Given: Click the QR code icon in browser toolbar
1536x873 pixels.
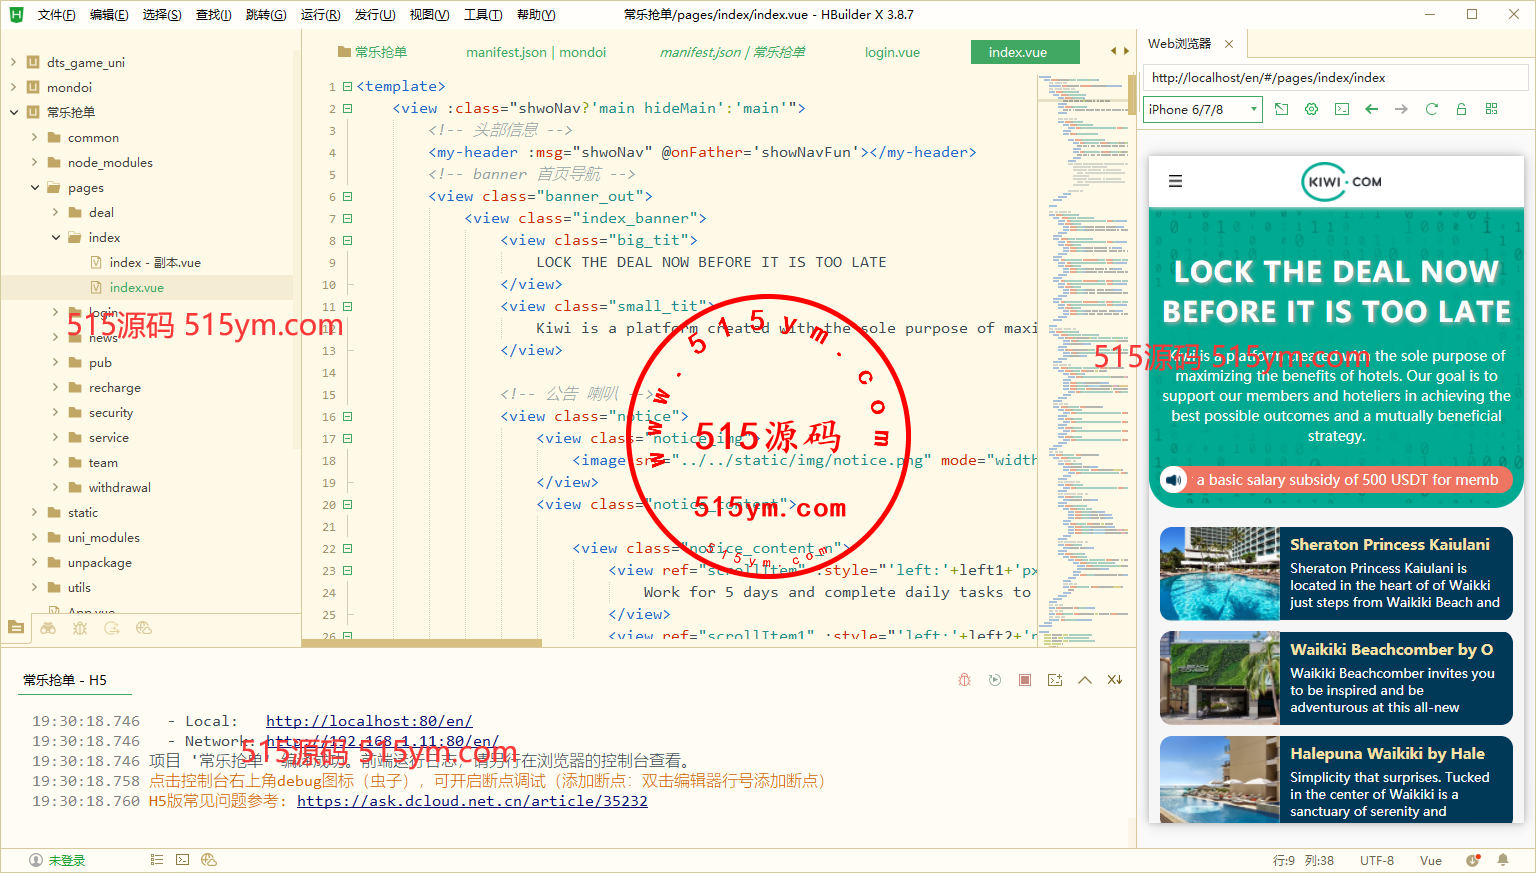Looking at the screenshot, I should (1491, 109).
